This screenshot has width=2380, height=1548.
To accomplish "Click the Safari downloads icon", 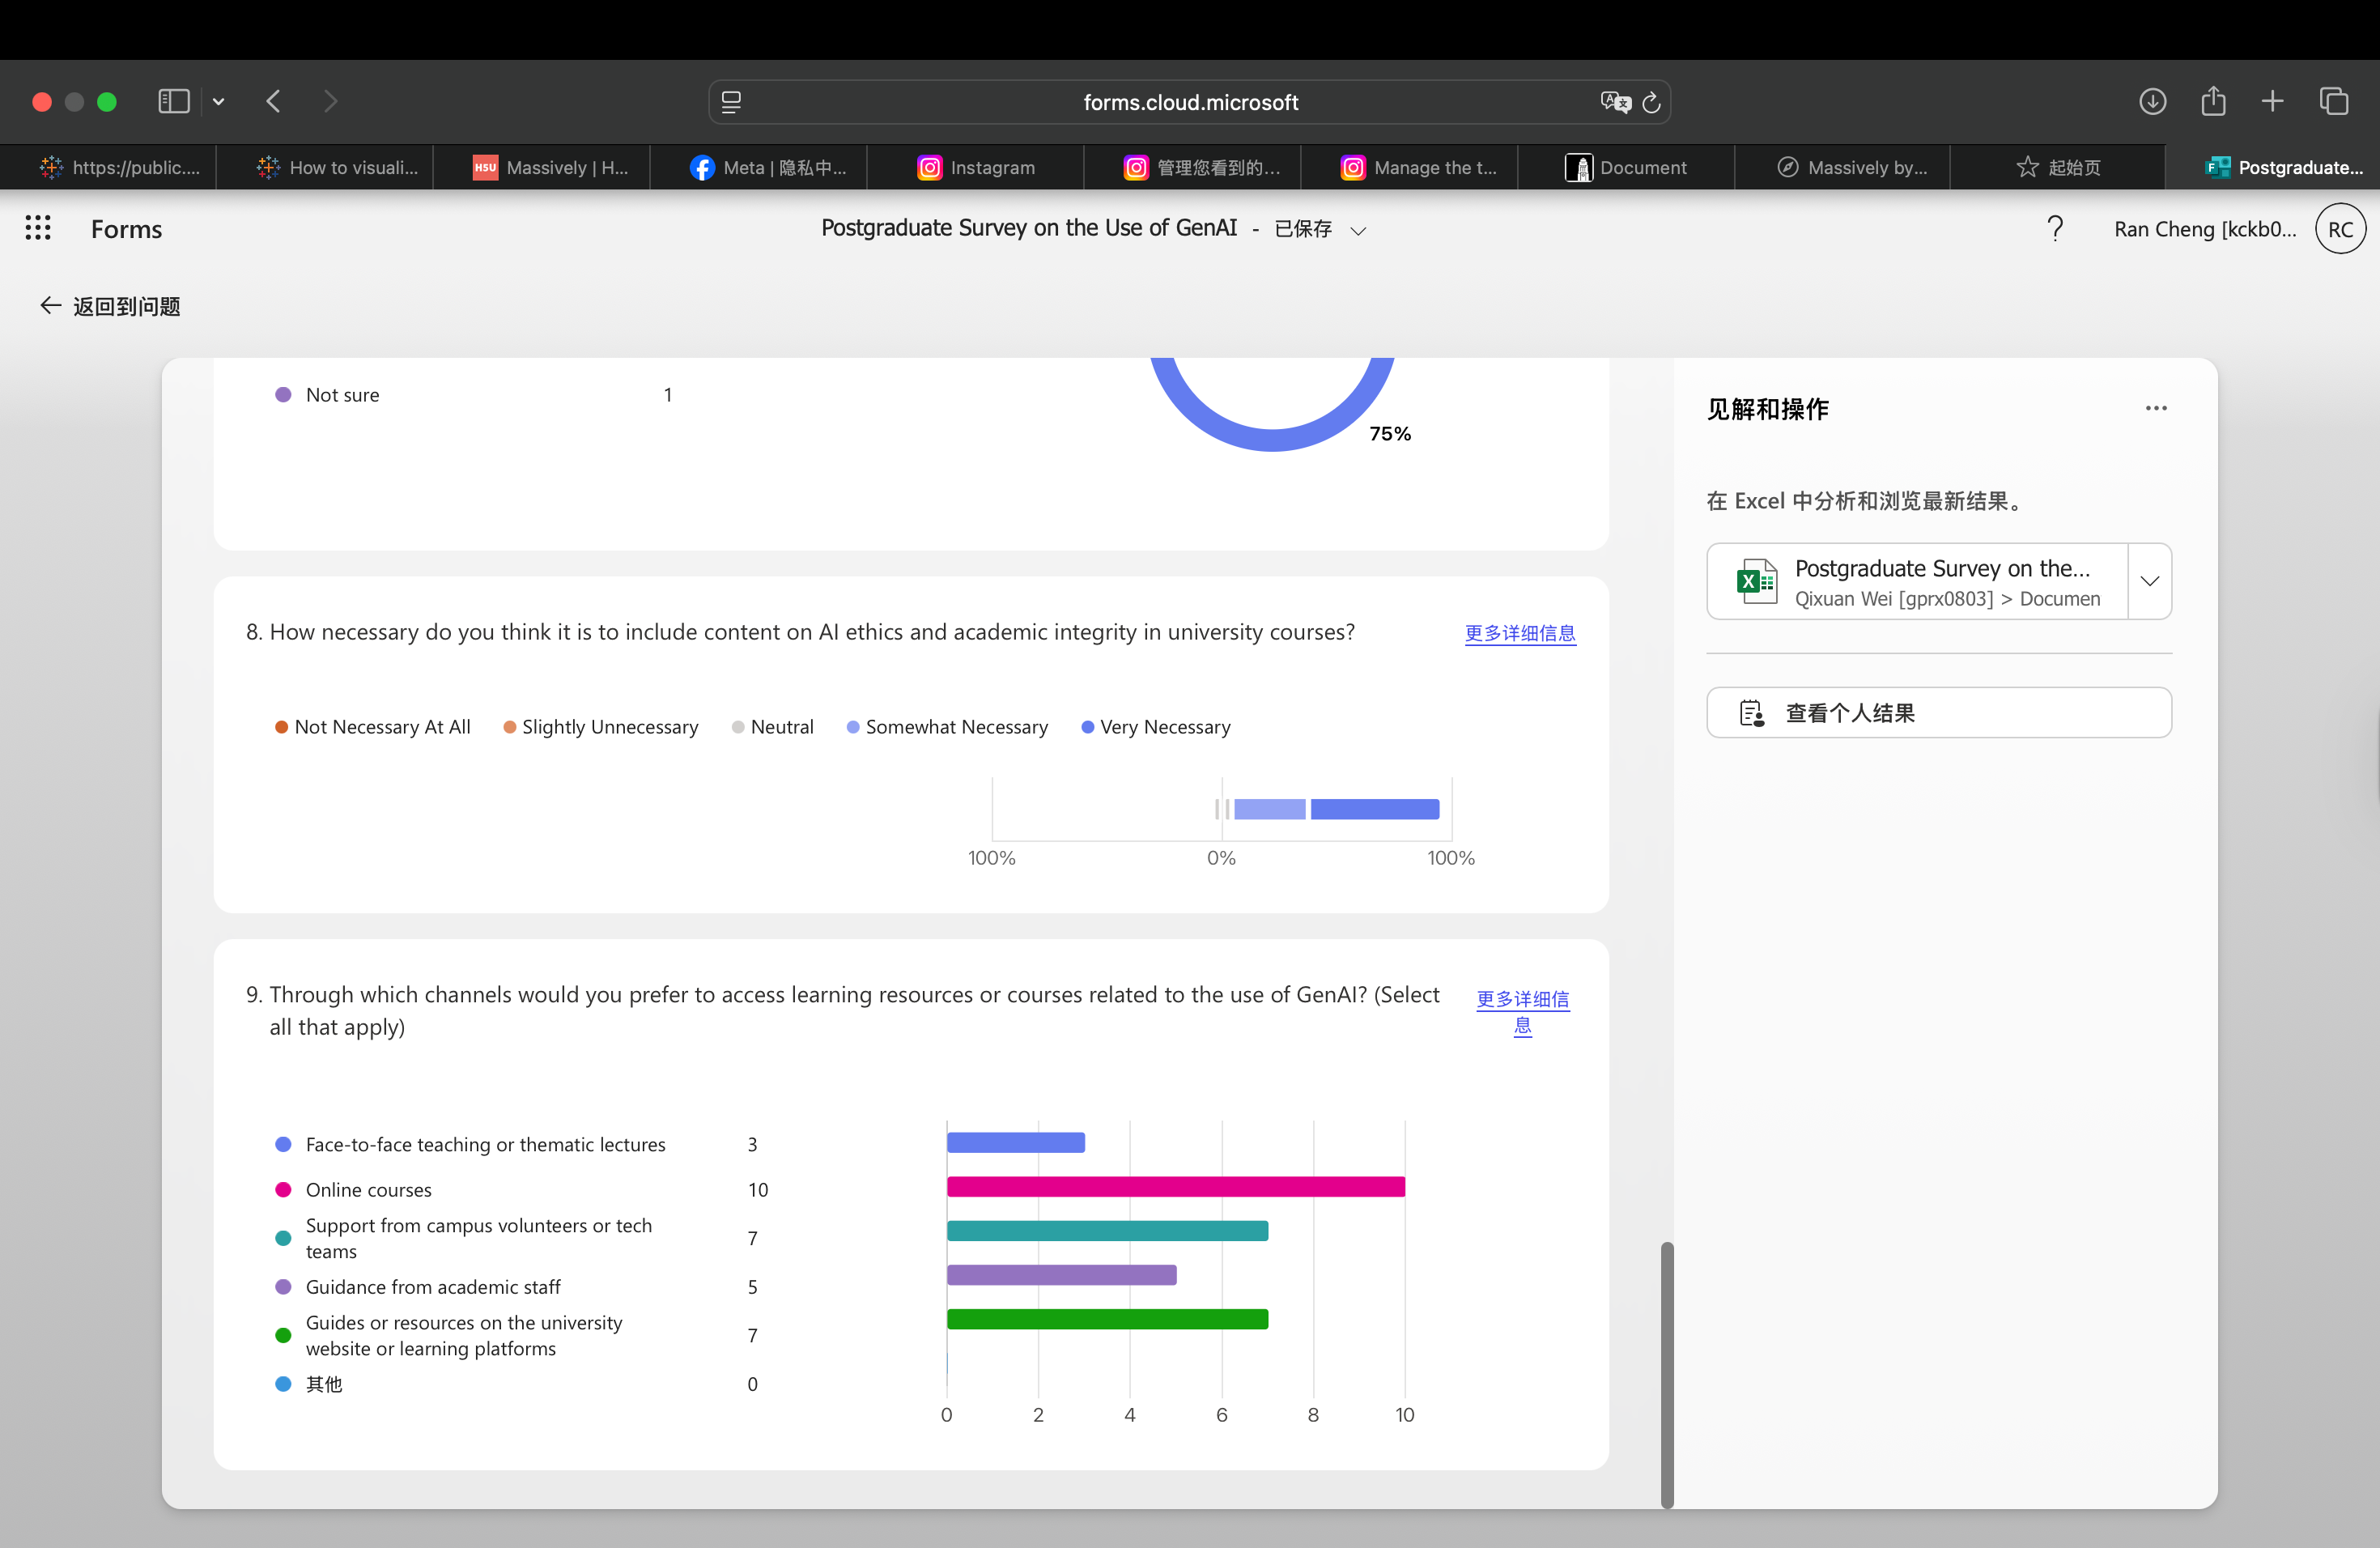I will coord(2153,102).
